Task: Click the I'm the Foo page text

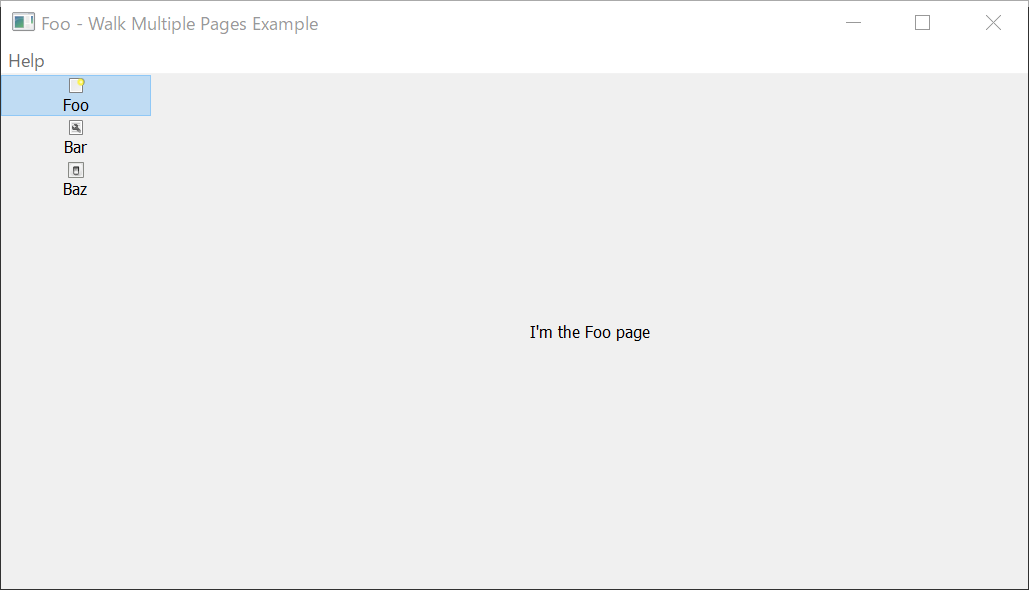Action: (x=590, y=332)
